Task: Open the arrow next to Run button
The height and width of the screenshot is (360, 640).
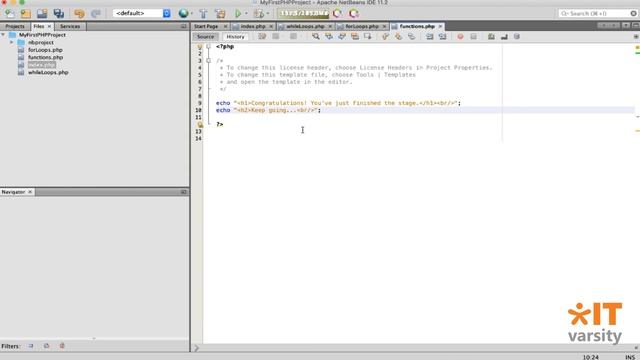Action: click(246, 13)
